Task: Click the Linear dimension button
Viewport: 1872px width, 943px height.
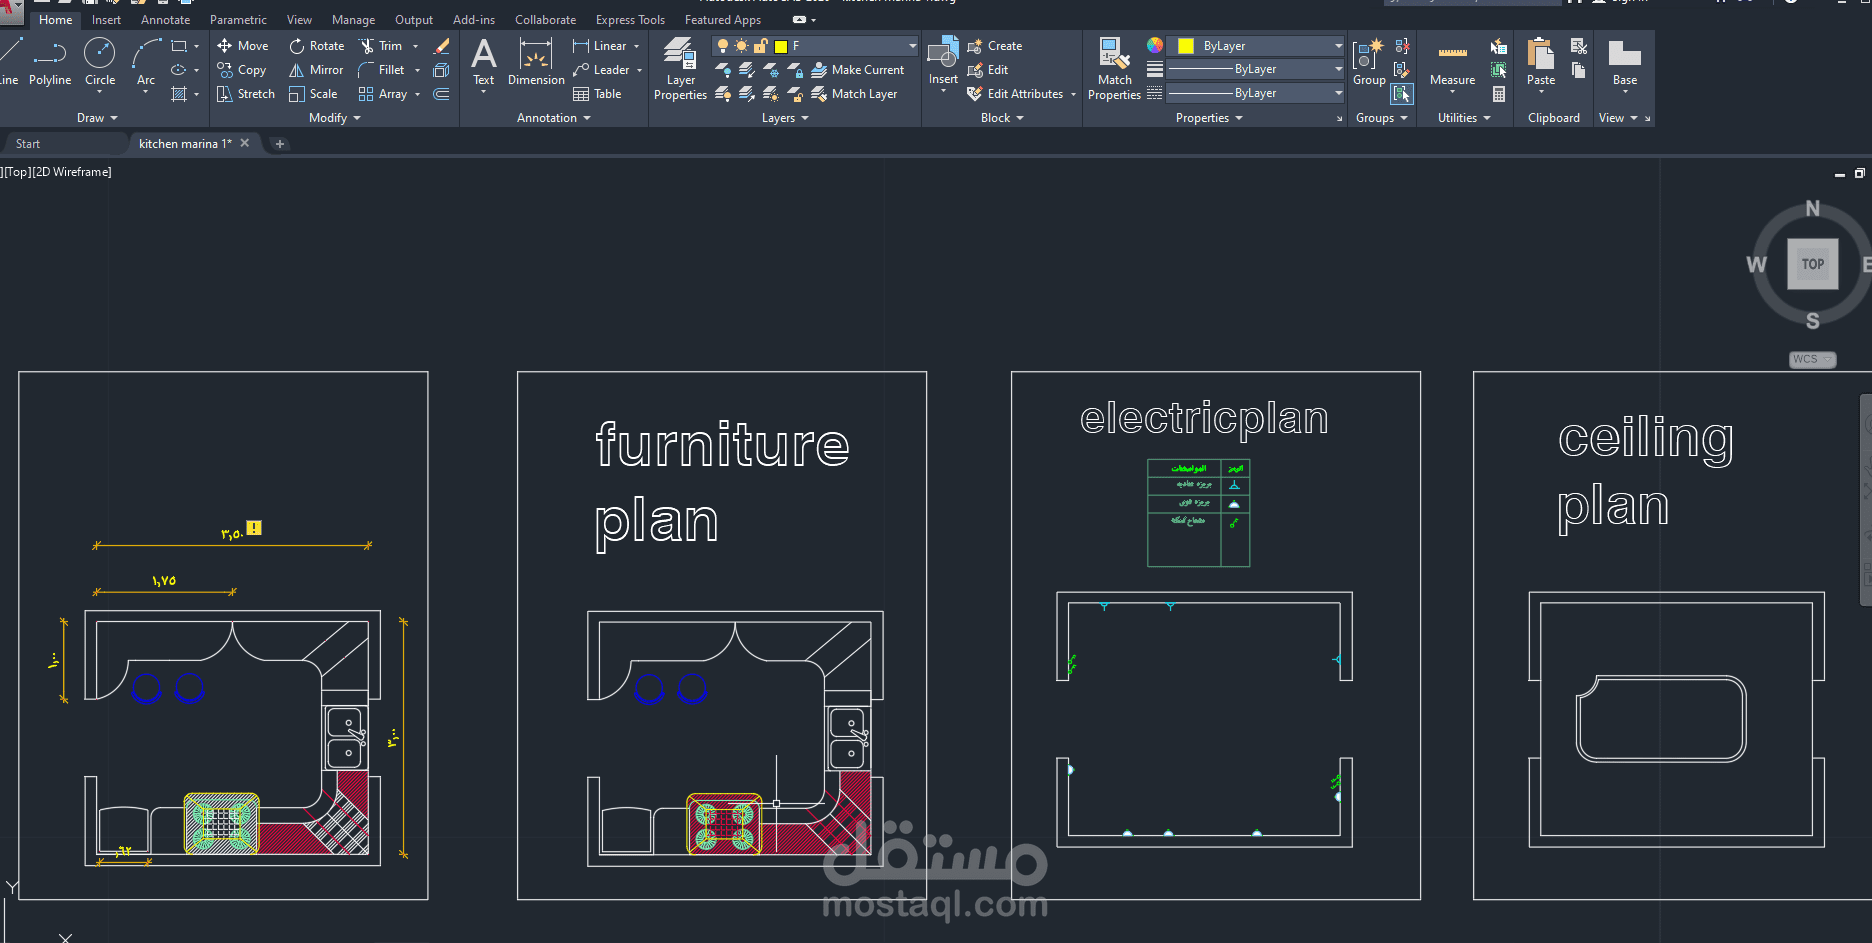Action: pos(600,46)
